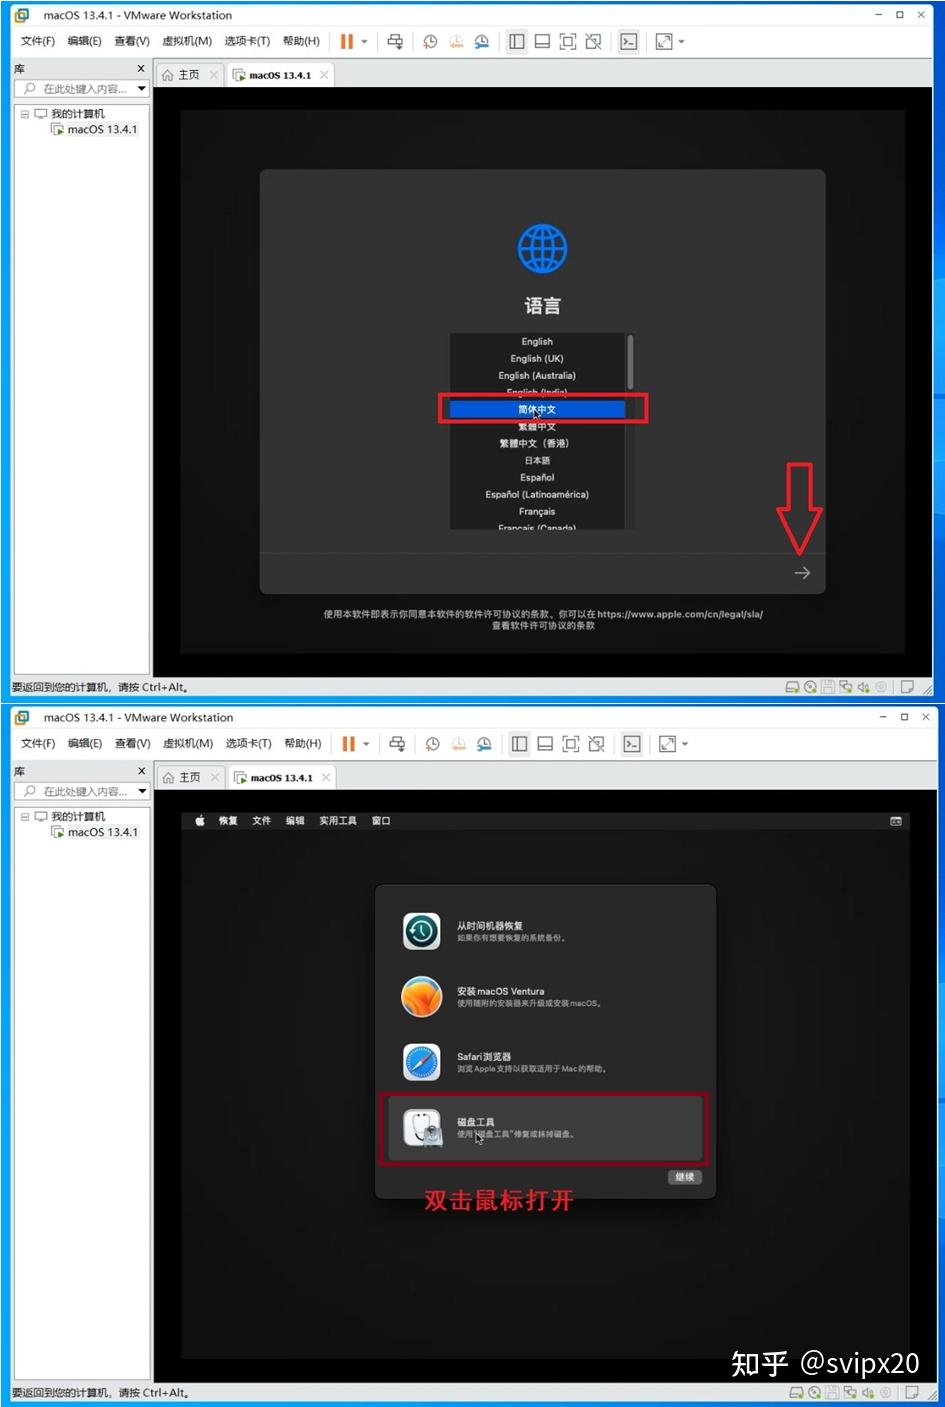This screenshot has width=945, height=1407.
Task: Open 选项卡(T) menu in language-screen window
Action: (247, 41)
